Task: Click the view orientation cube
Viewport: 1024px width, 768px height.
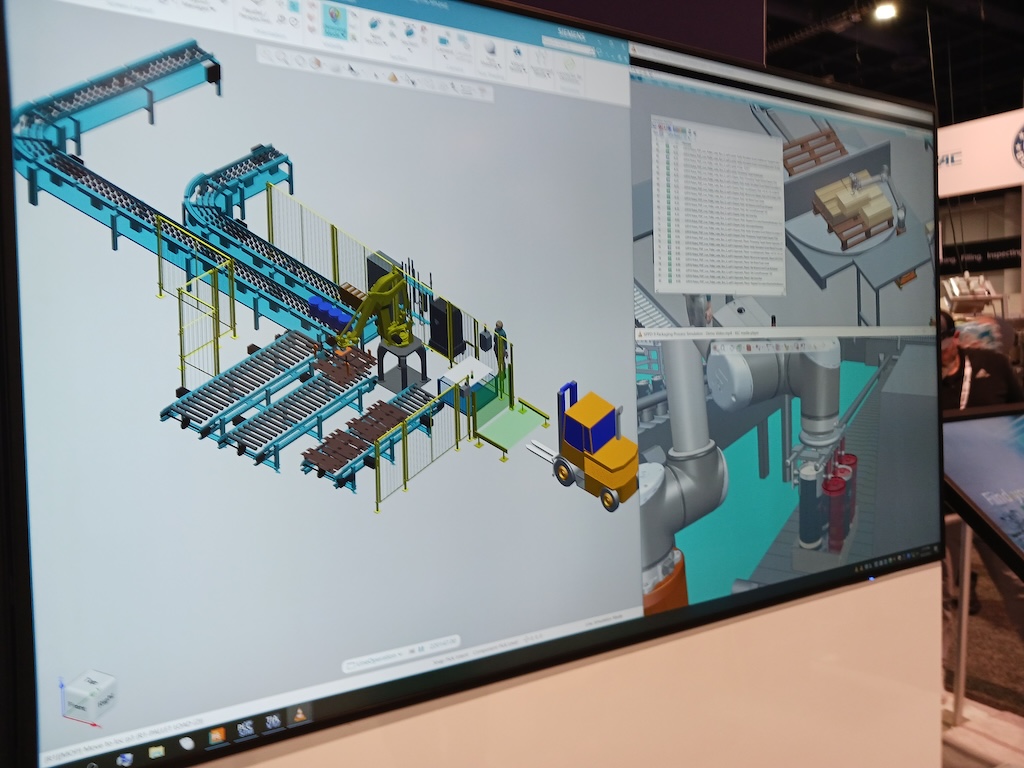Action: pyautogui.click(x=89, y=696)
